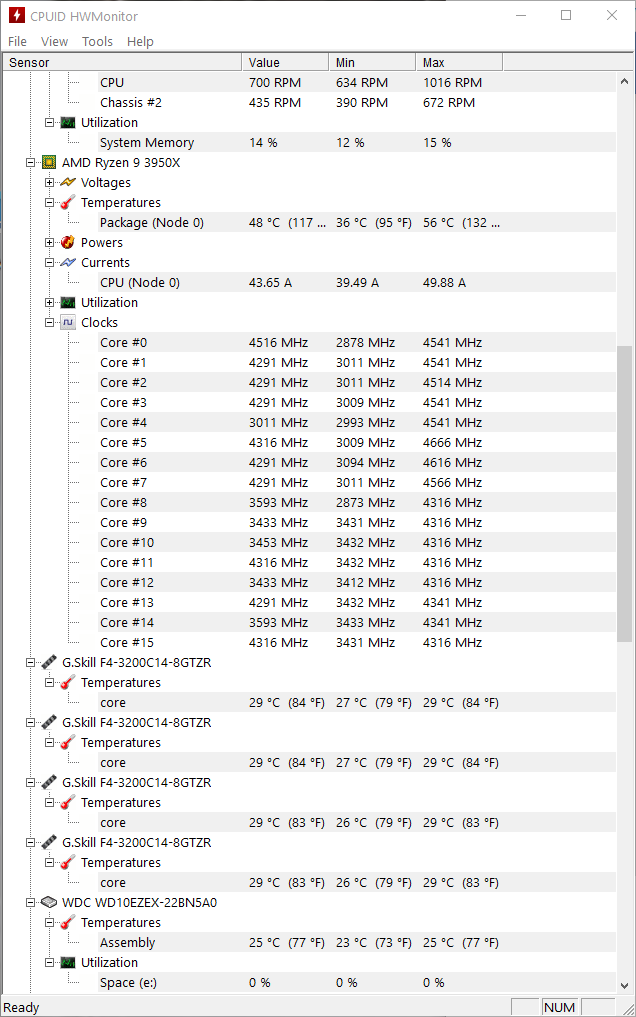The width and height of the screenshot is (636, 1017).
Task: Select the AMD Ryzen 9 3950X processor icon
Action: (x=49, y=162)
